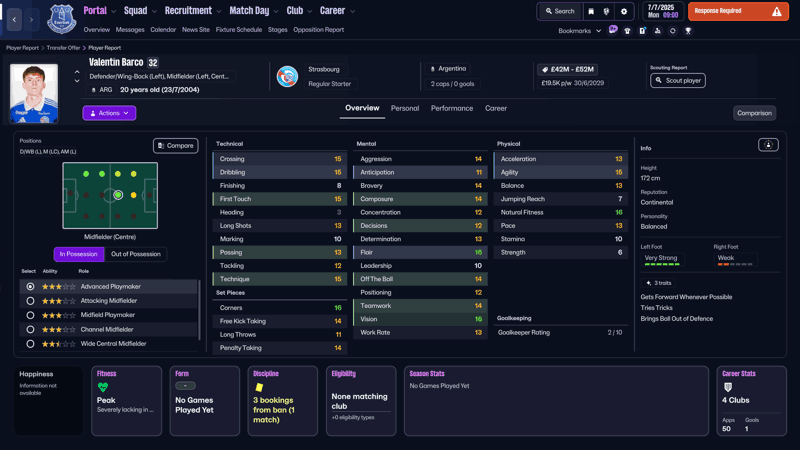Switch to the Performance tab
This screenshot has height=450, width=800.
coord(452,108)
